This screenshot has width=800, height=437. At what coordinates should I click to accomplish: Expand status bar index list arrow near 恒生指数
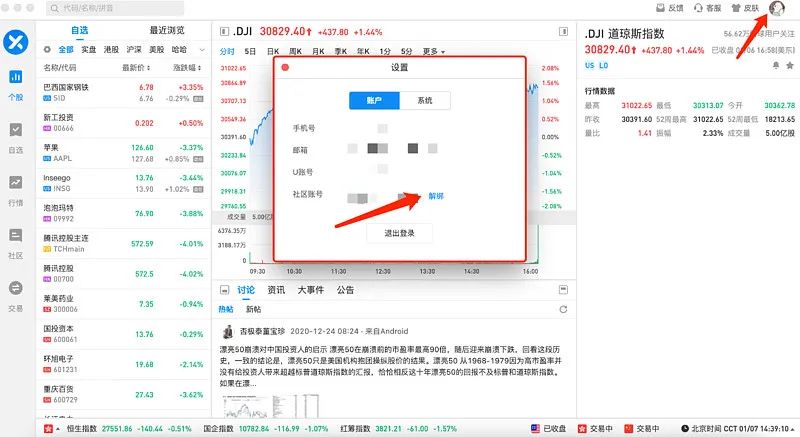tap(58, 429)
